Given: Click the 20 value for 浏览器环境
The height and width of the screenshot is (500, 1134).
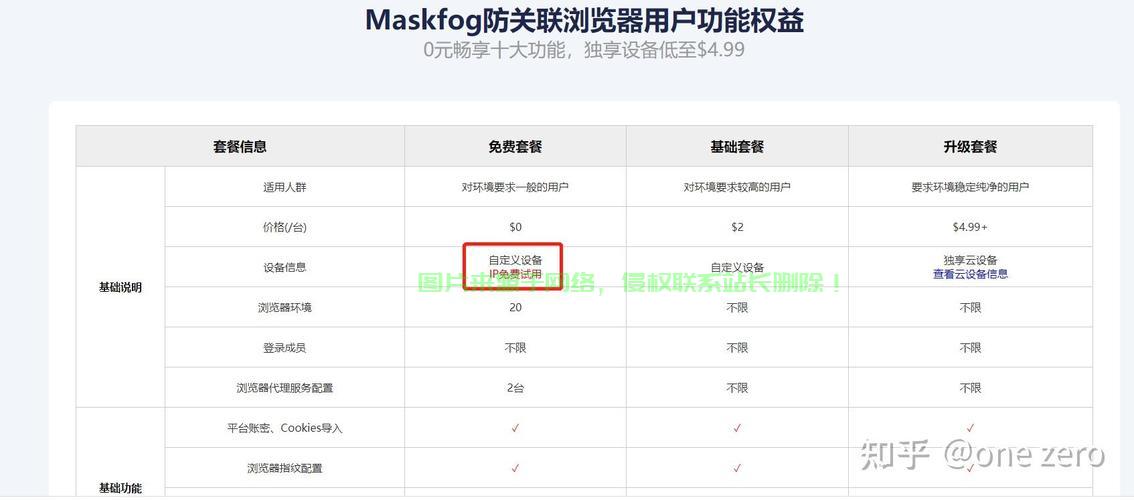Looking at the screenshot, I should point(515,308).
